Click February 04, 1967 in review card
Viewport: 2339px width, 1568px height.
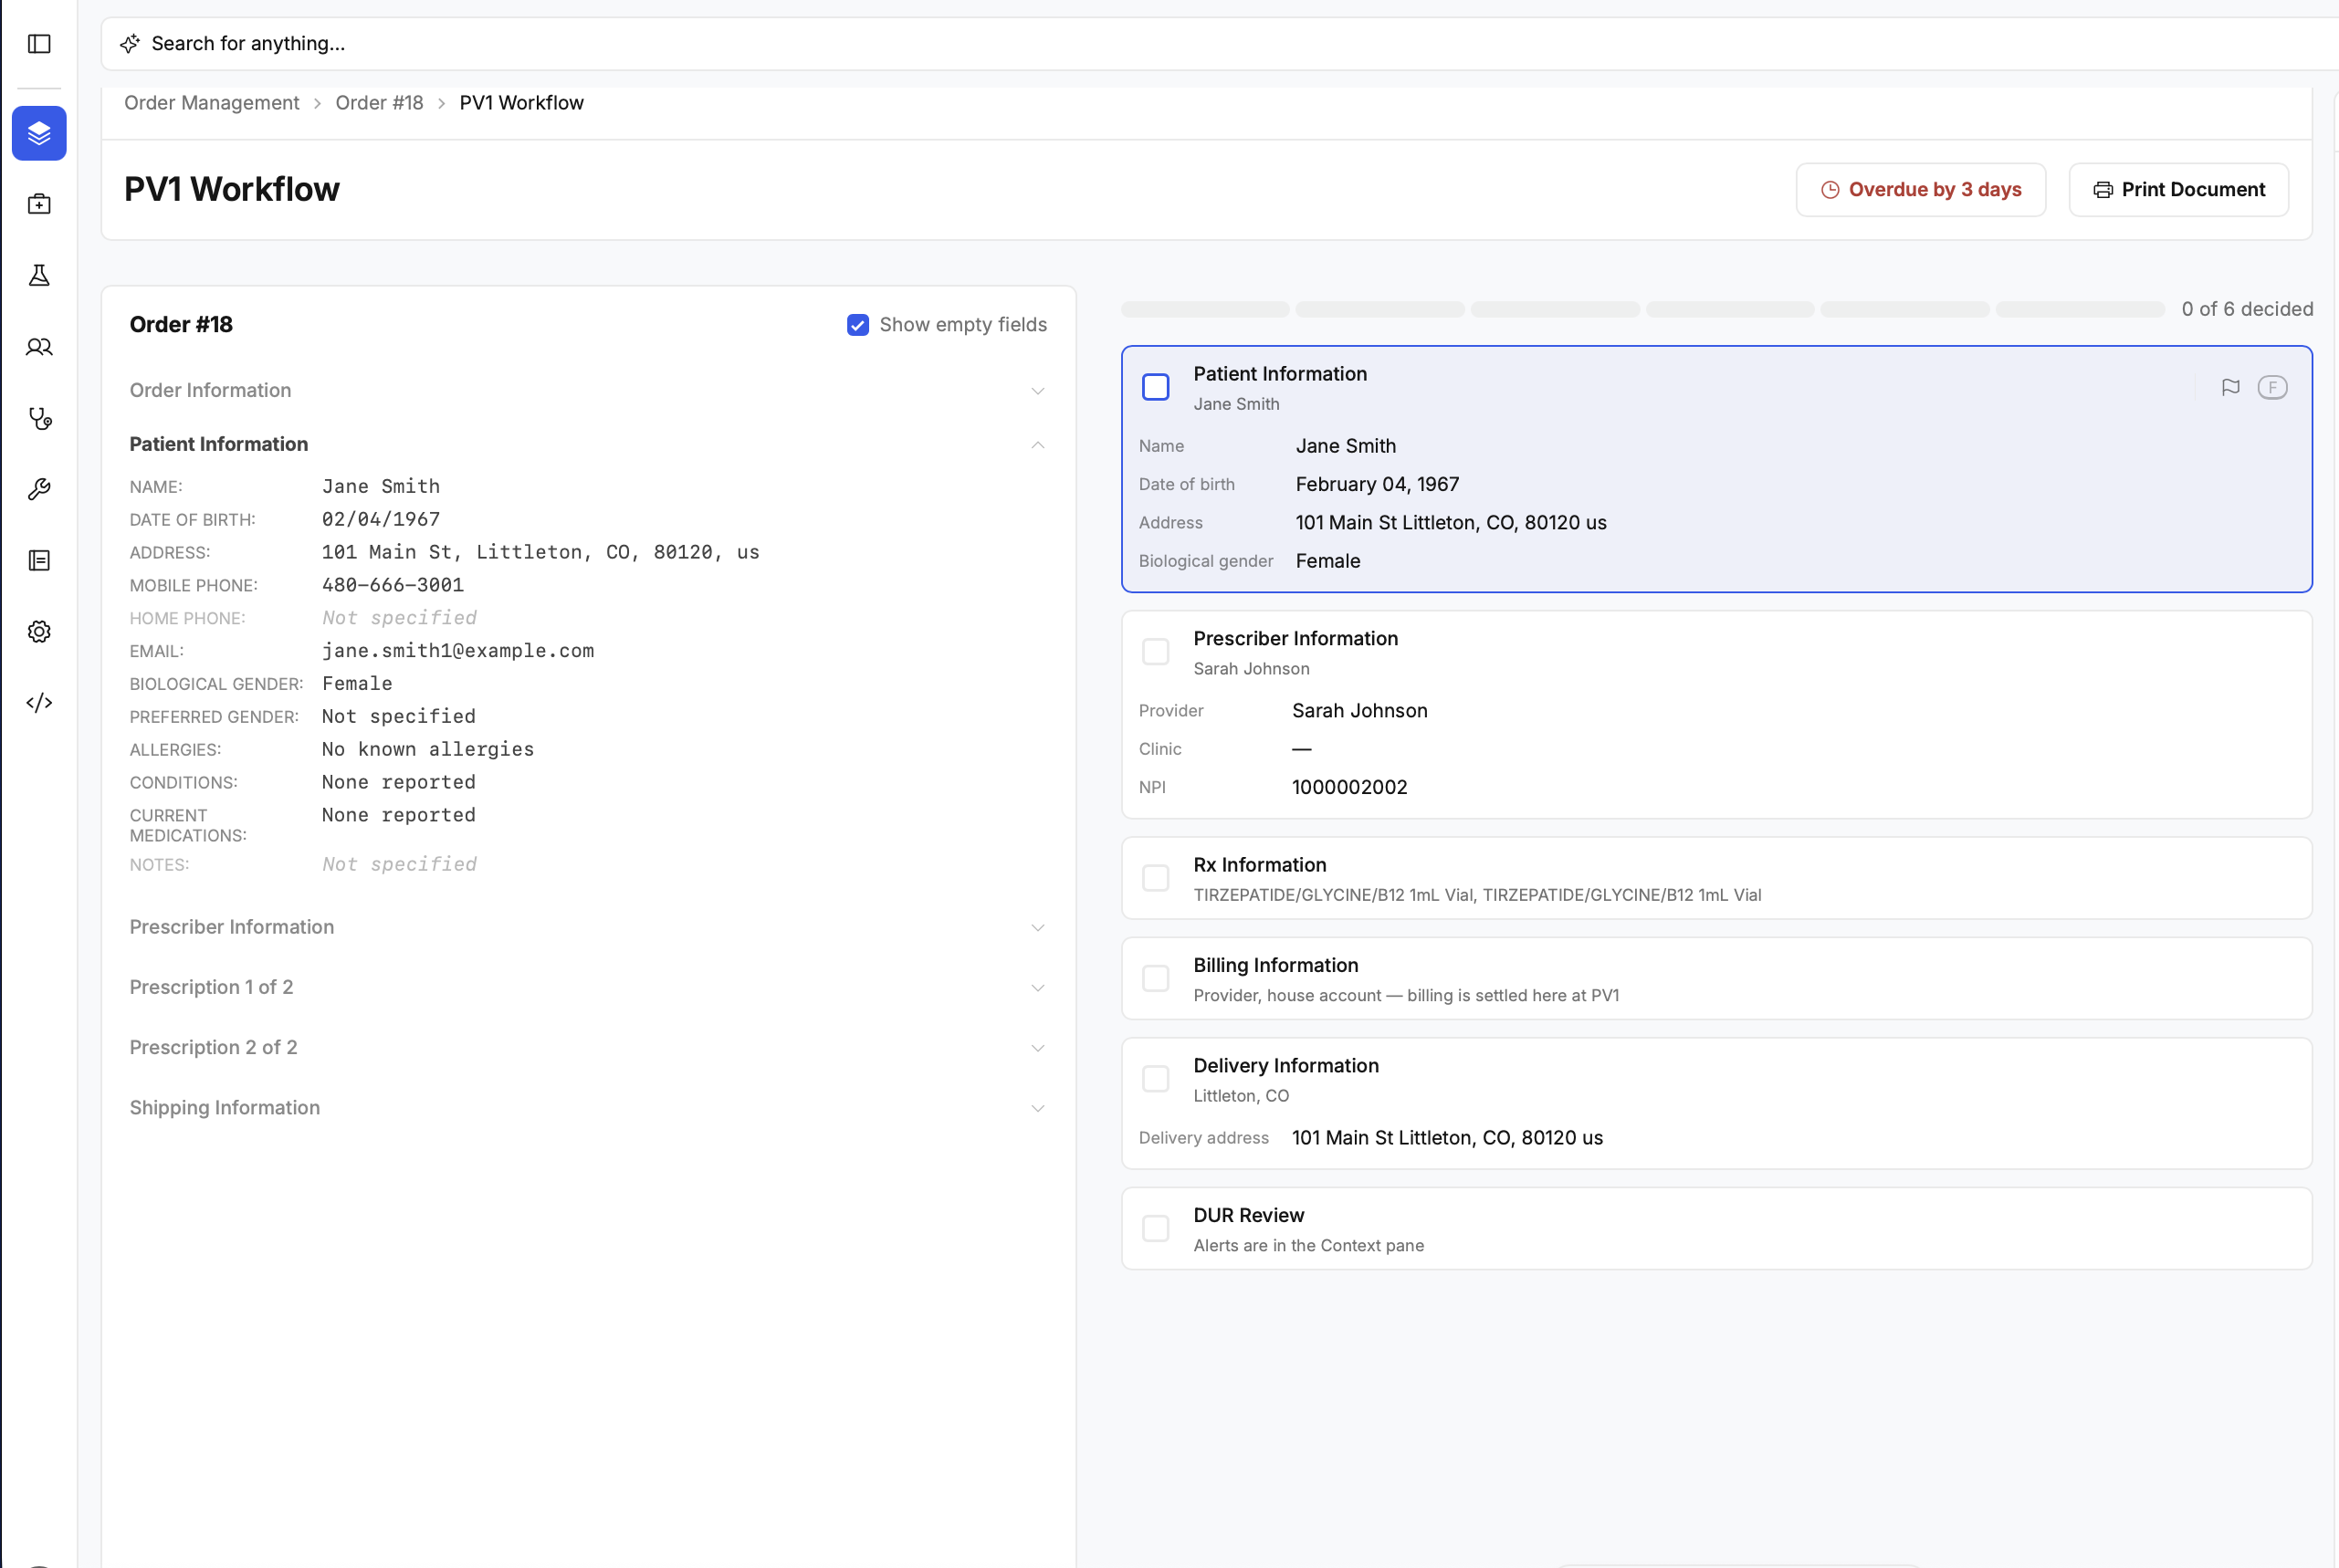(x=1377, y=485)
